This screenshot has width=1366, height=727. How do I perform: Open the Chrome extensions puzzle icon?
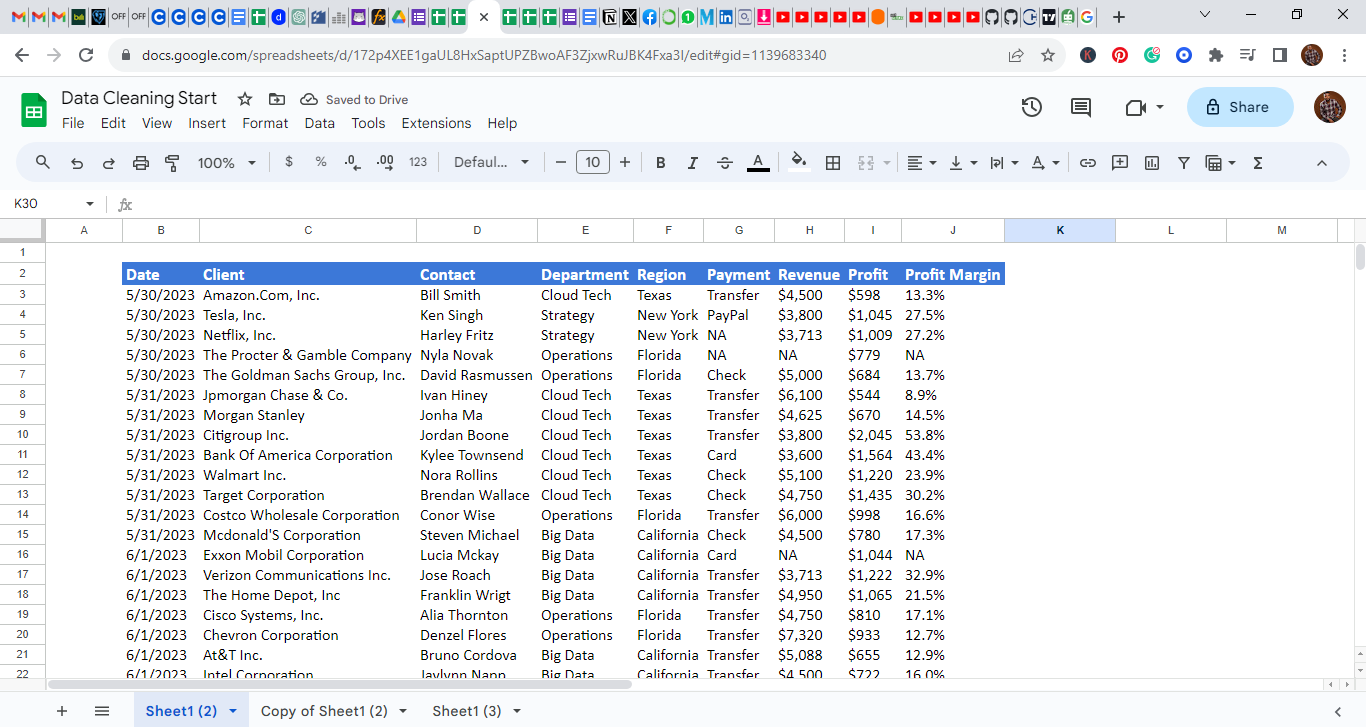coord(1215,55)
